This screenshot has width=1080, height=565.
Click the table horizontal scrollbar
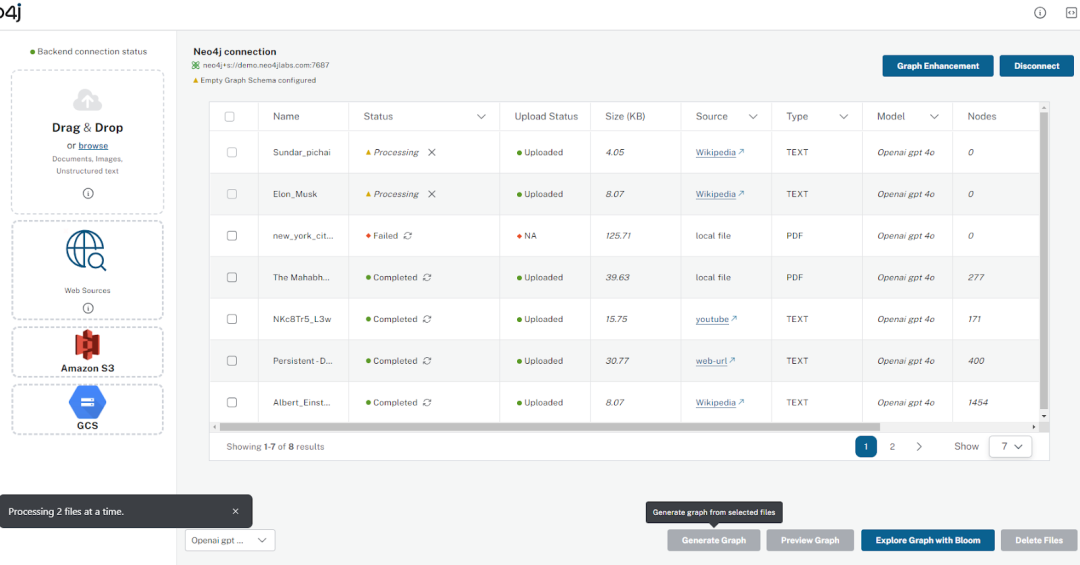(x=550, y=427)
